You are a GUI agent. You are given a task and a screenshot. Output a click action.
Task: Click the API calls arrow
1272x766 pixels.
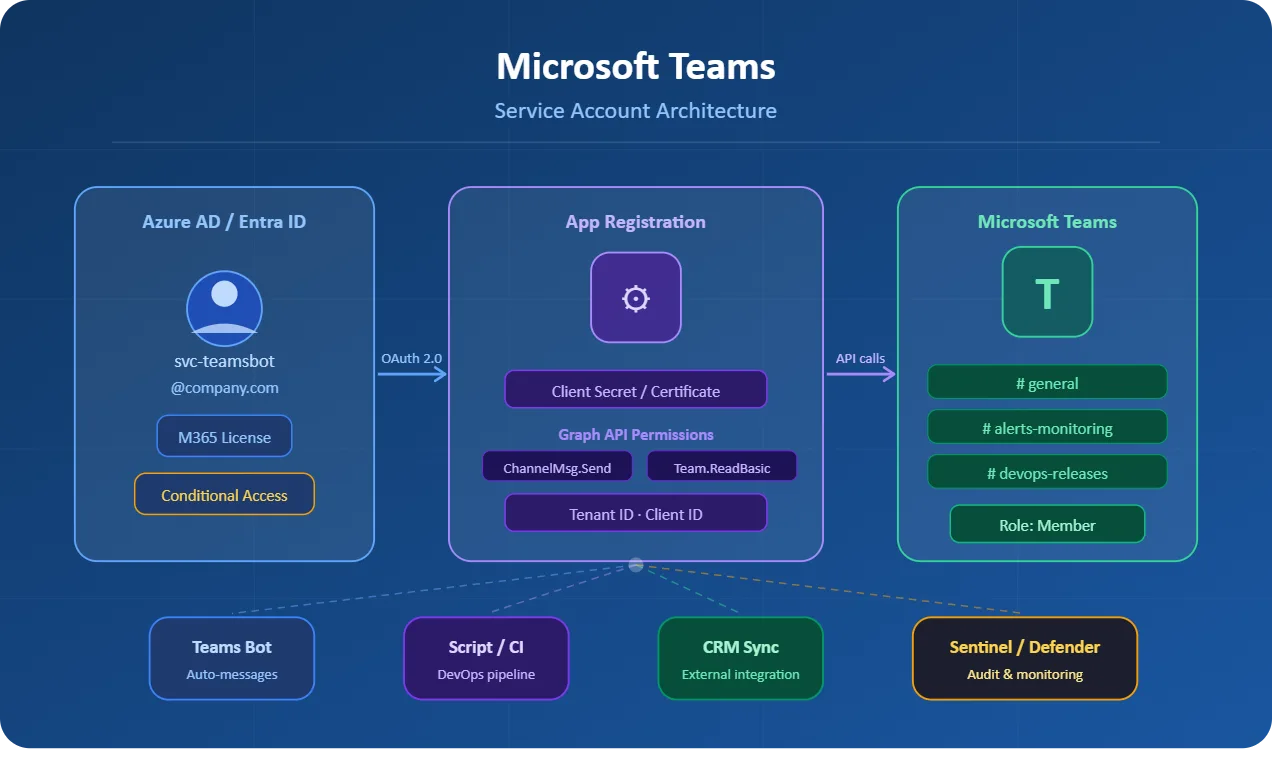[x=860, y=373]
